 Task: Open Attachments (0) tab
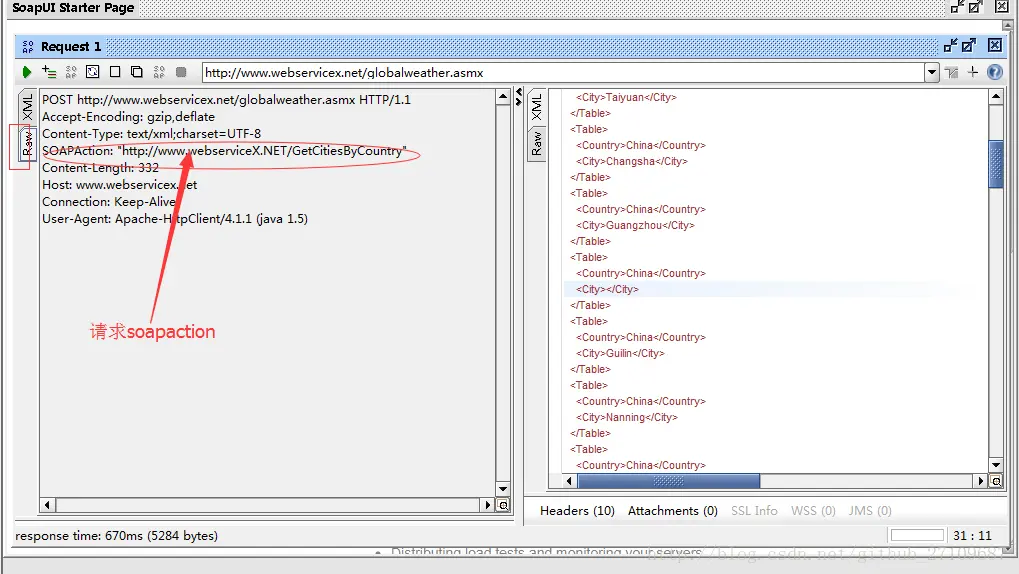673,511
